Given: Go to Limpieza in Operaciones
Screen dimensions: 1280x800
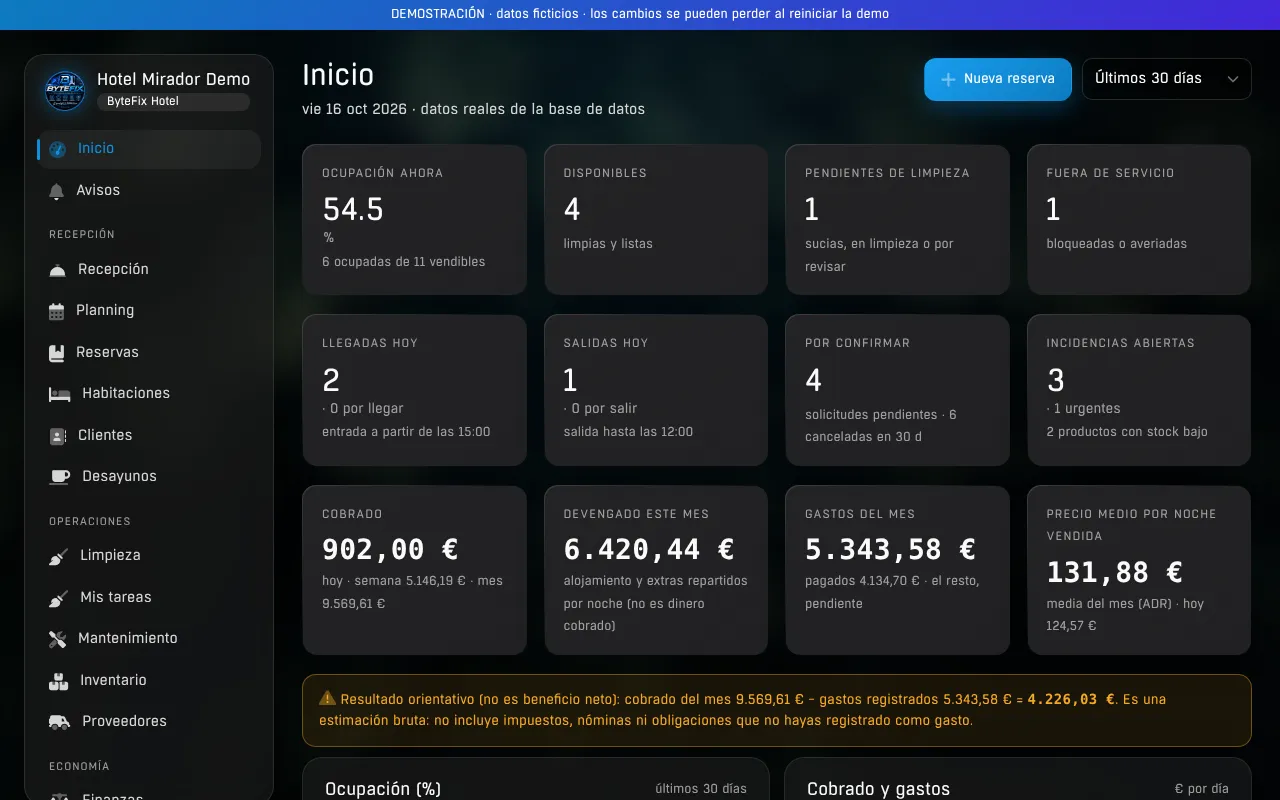Looking at the screenshot, I should (149, 555).
